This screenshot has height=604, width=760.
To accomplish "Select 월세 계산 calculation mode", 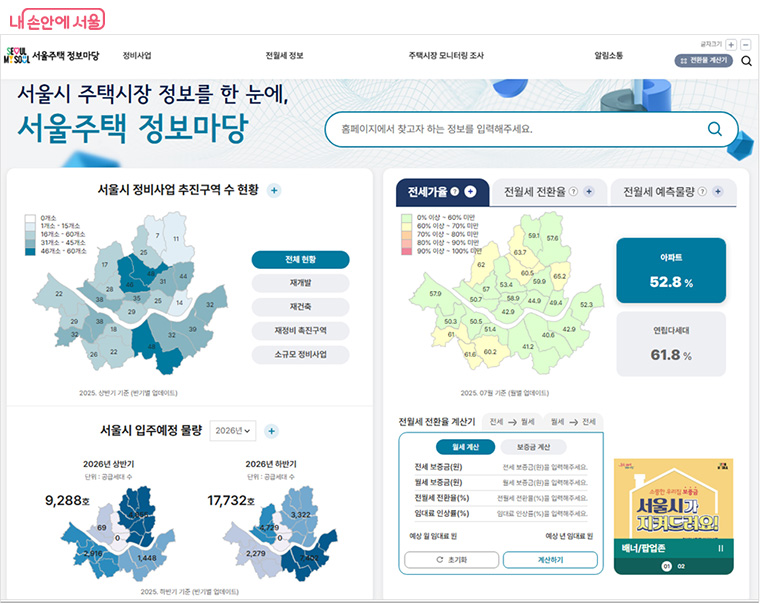I will pos(466,447).
